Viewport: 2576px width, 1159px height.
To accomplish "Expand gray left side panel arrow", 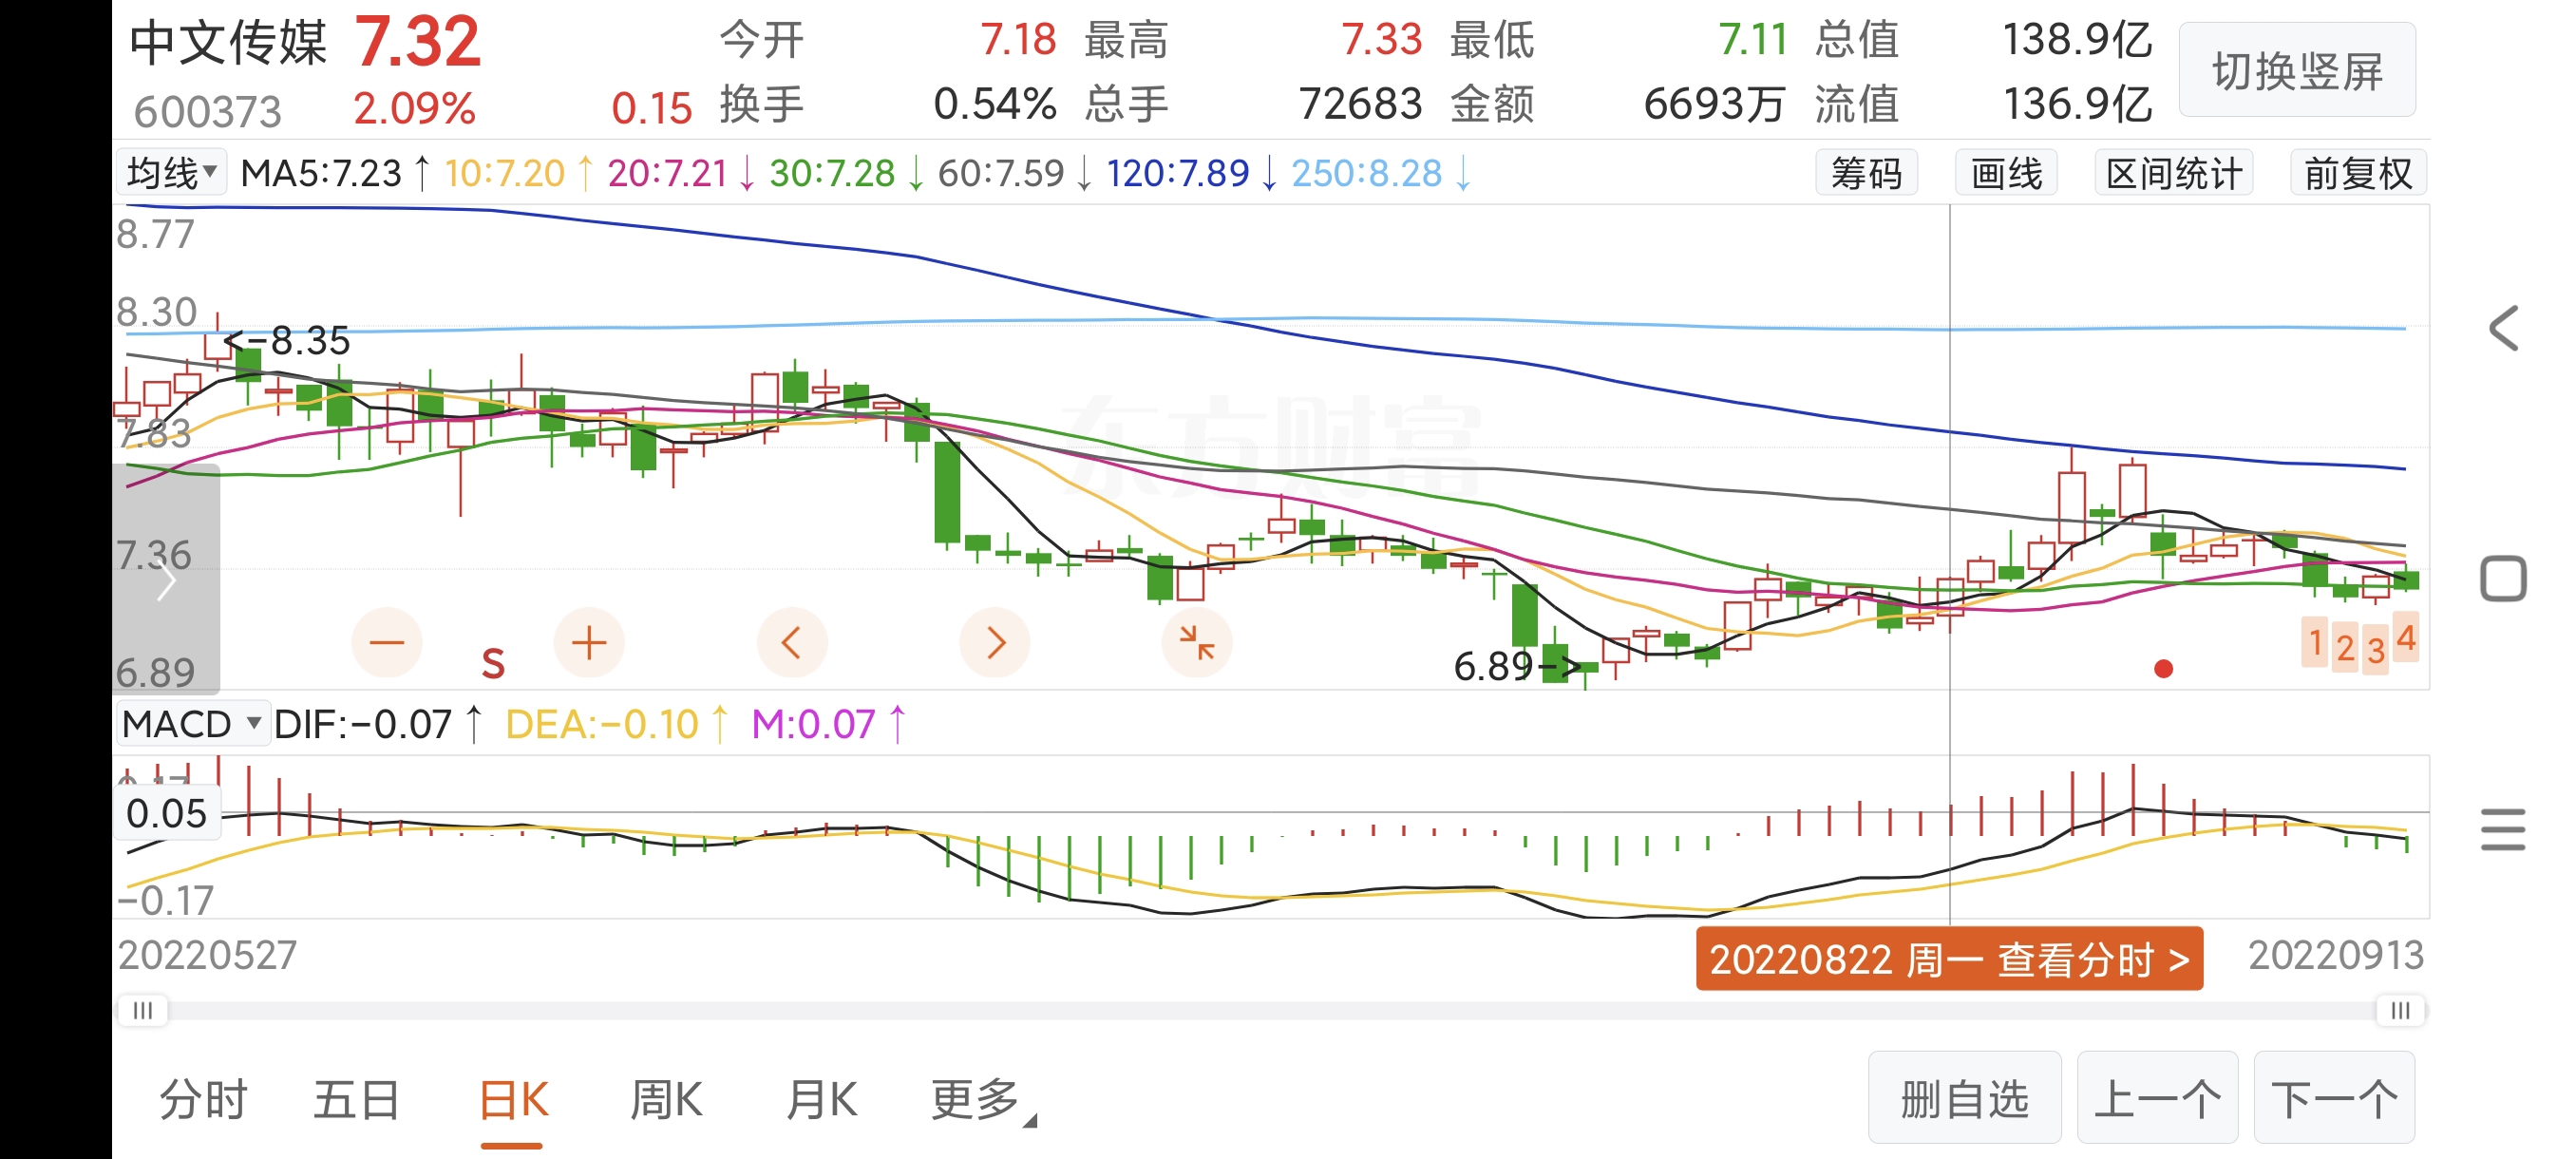I will [166, 580].
